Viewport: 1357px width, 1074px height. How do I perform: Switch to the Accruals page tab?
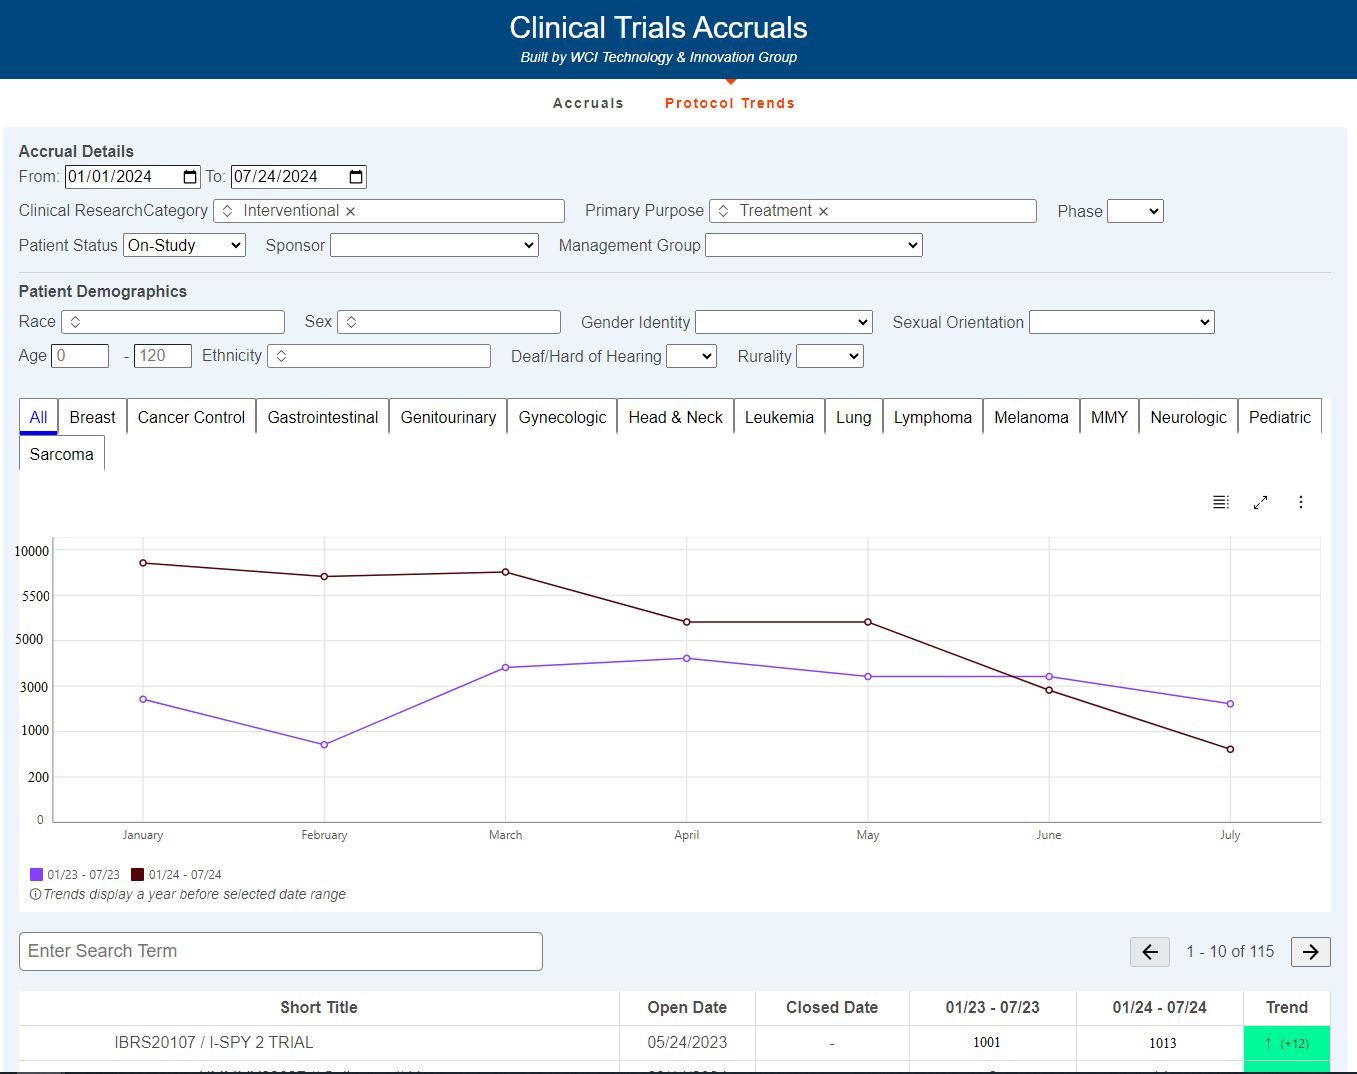point(588,103)
